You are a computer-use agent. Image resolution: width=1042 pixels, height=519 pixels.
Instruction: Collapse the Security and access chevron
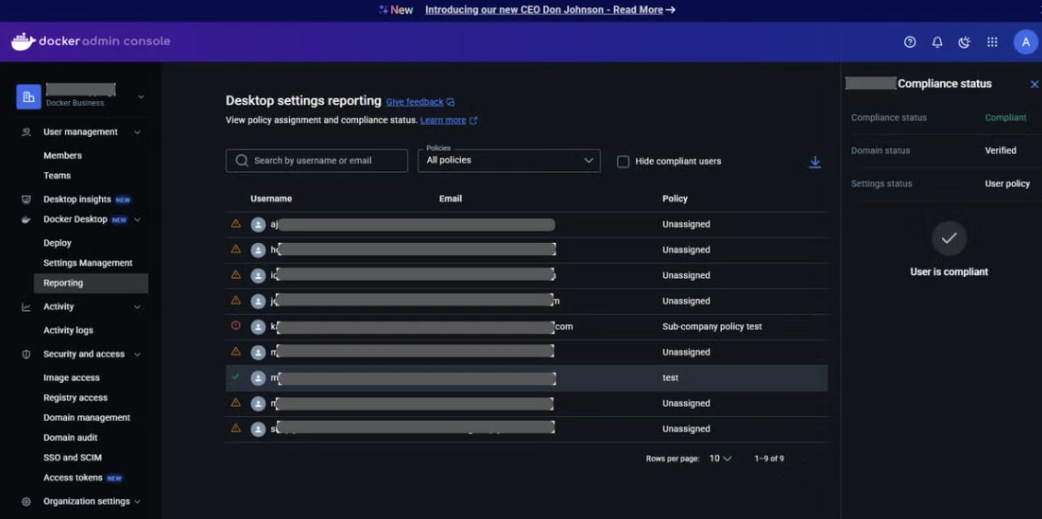pyautogui.click(x=138, y=354)
